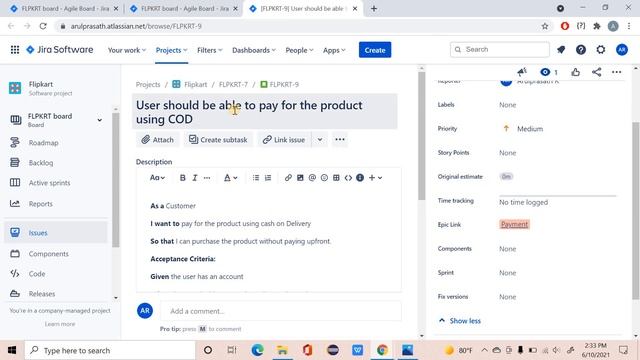Open the notifications bell icon
Image resolution: width=640 pixels, height=360 pixels.
click(x=561, y=50)
